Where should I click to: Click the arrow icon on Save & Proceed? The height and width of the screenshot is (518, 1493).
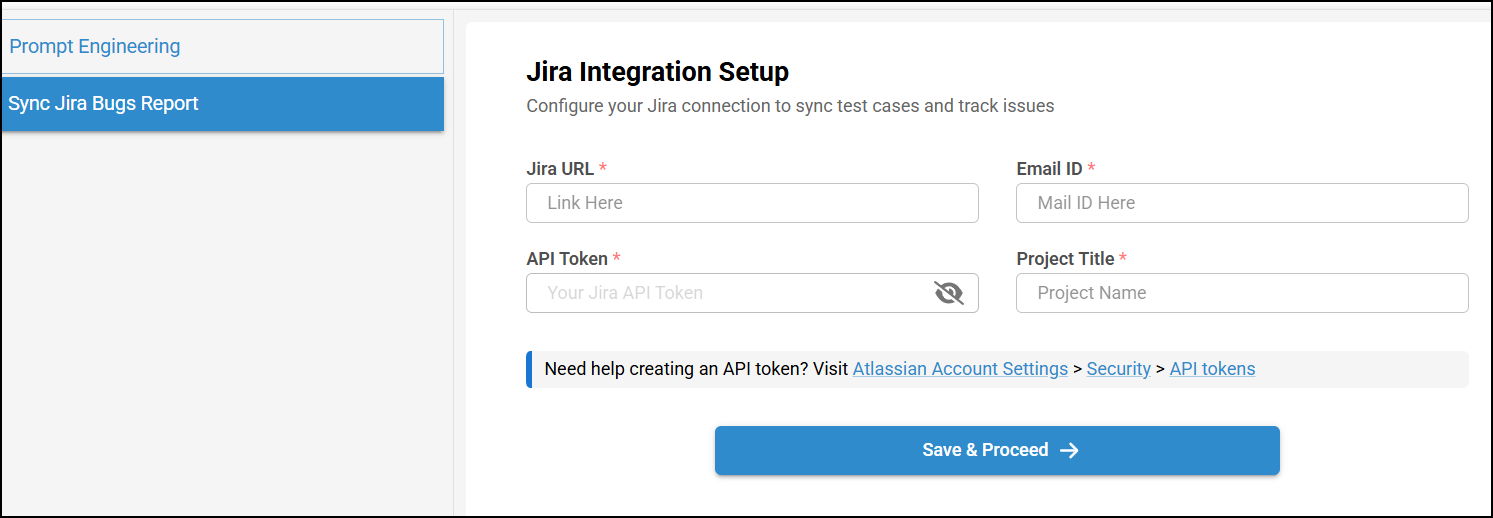1069,451
